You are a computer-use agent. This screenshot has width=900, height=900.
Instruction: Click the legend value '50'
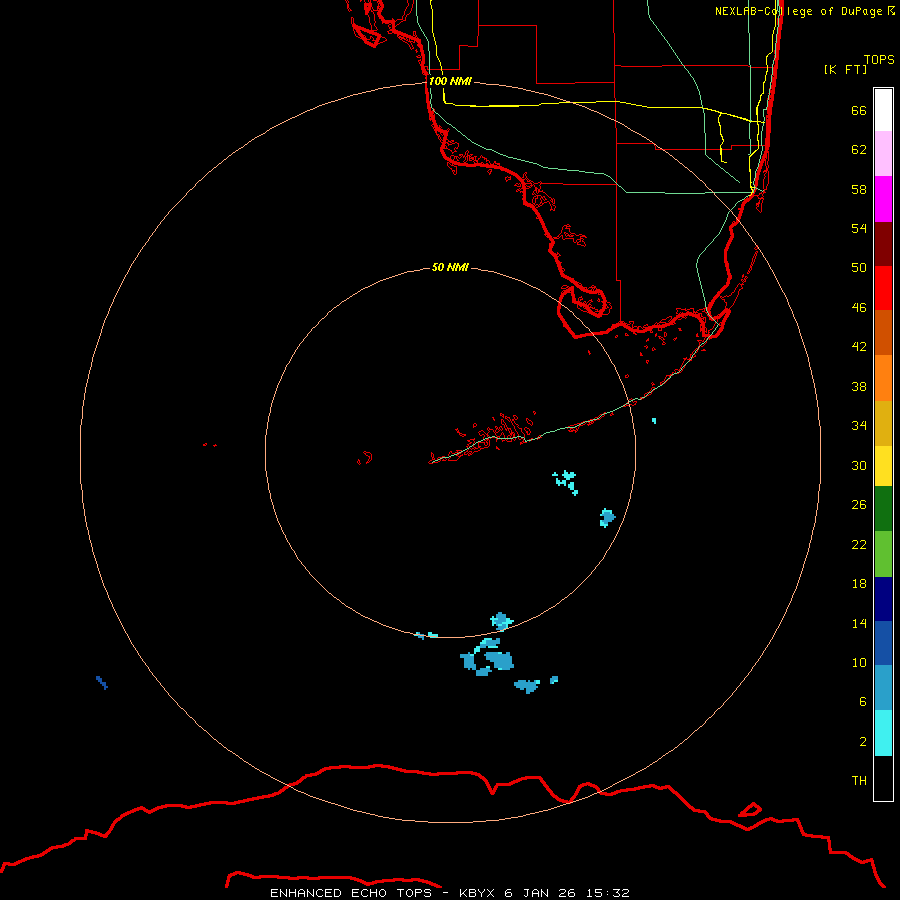coord(859,268)
